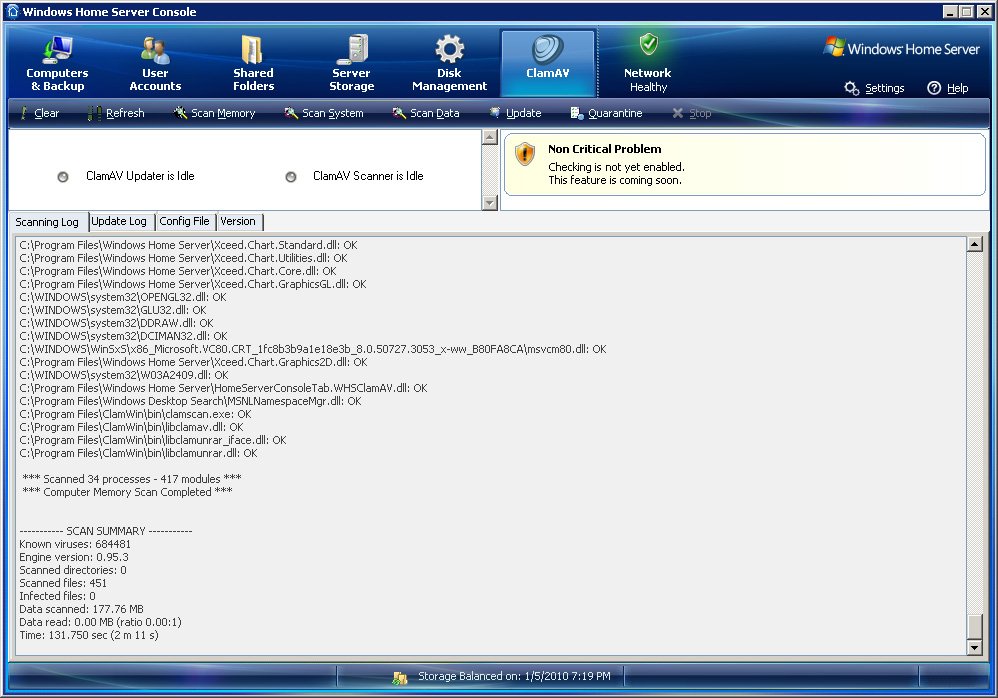Click the storage balanced status bar icon
The height and width of the screenshot is (698, 998).
400,678
